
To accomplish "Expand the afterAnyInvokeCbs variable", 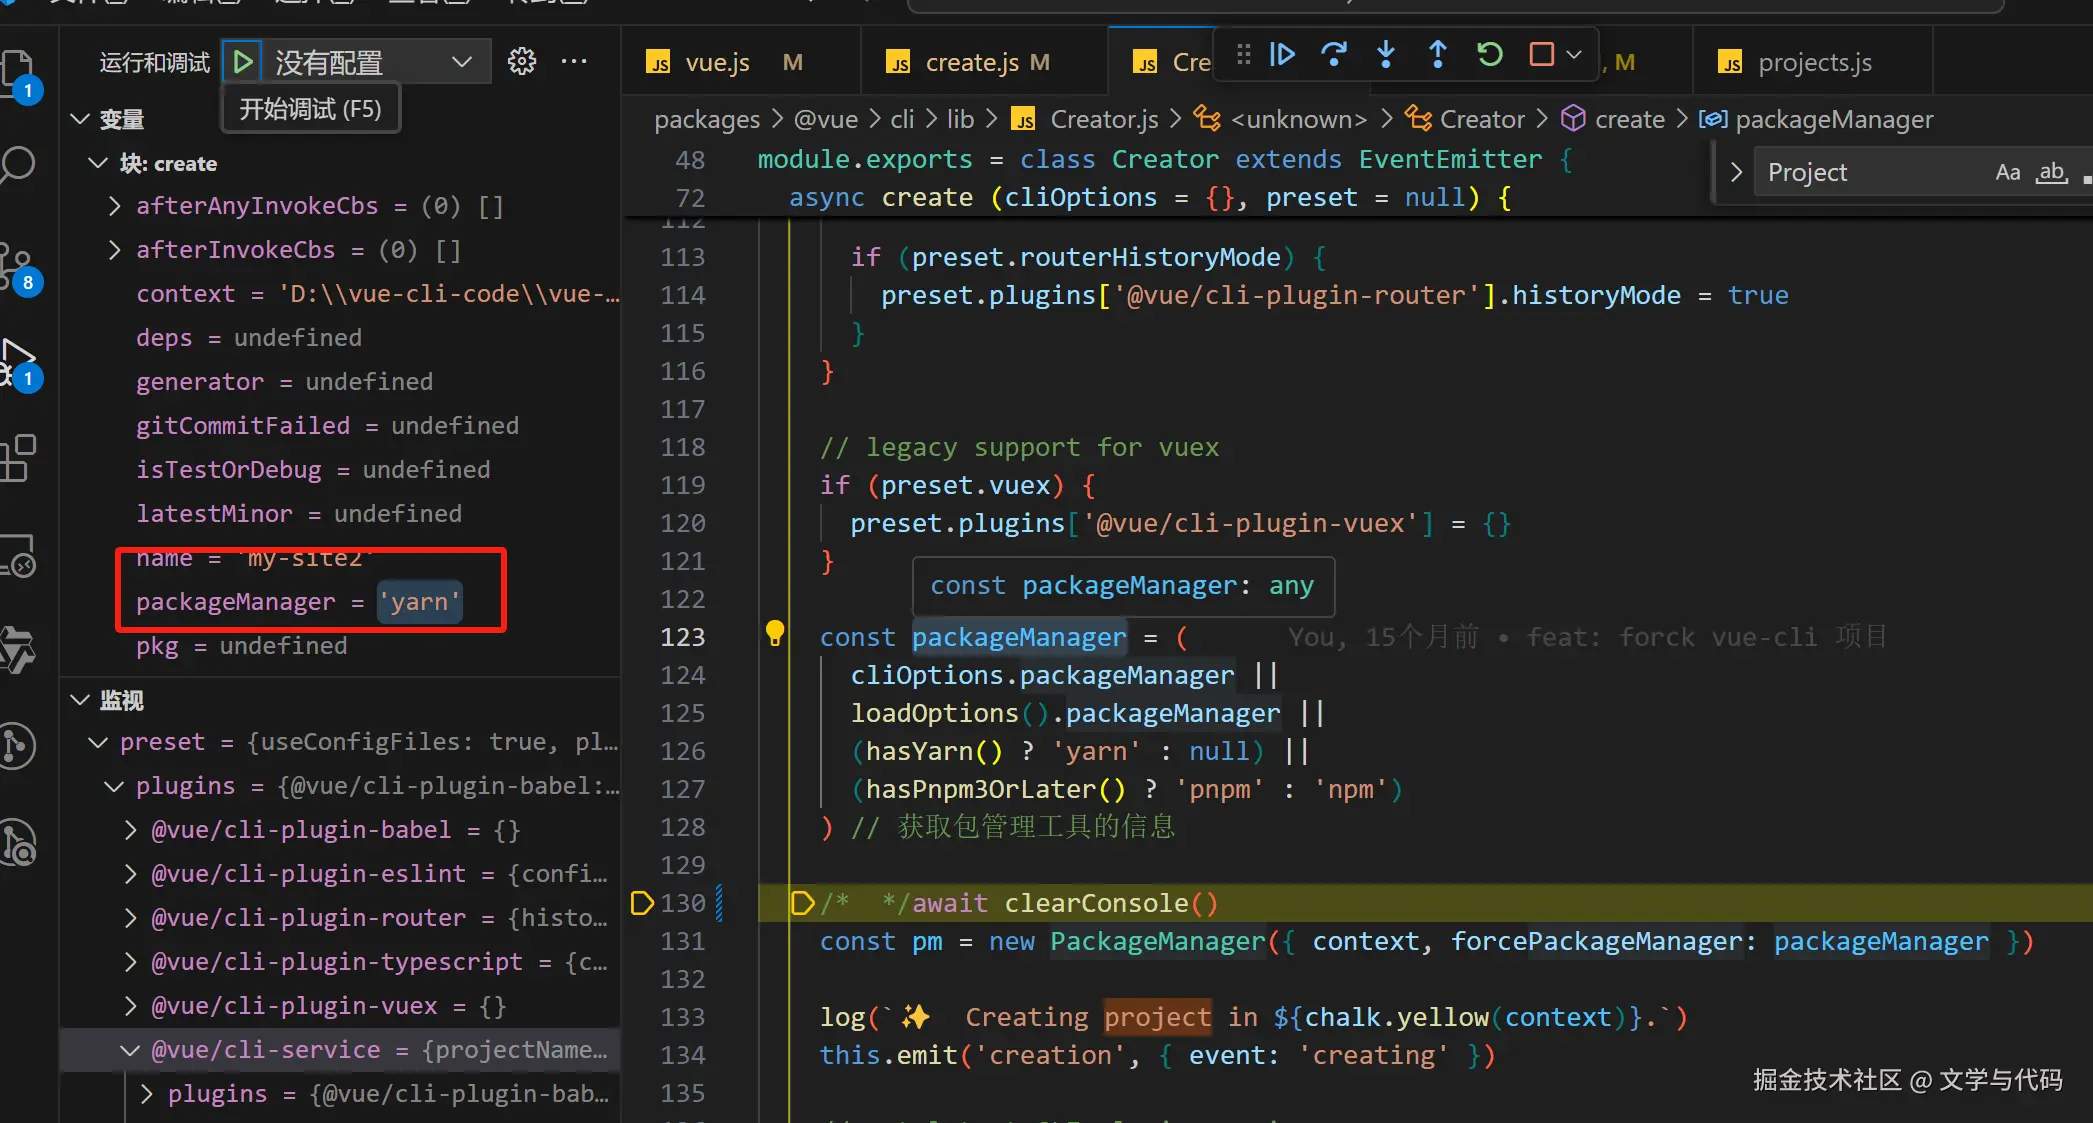I will (114, 206).
